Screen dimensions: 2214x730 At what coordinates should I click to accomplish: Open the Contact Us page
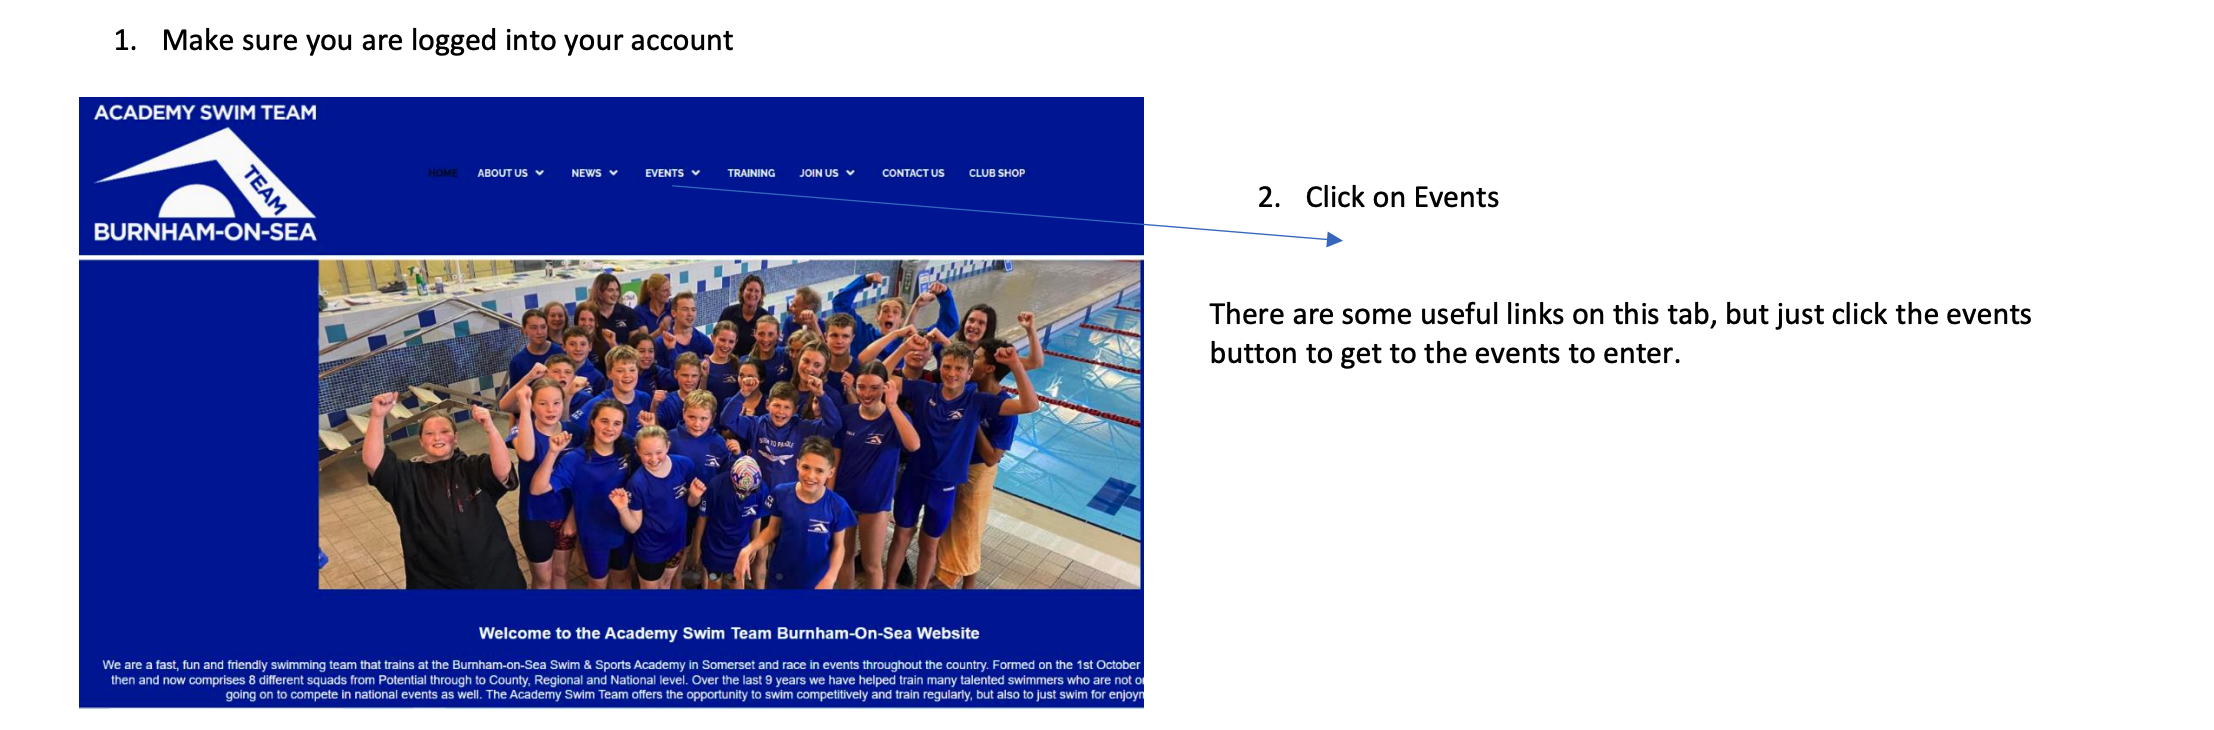[913, 173]
